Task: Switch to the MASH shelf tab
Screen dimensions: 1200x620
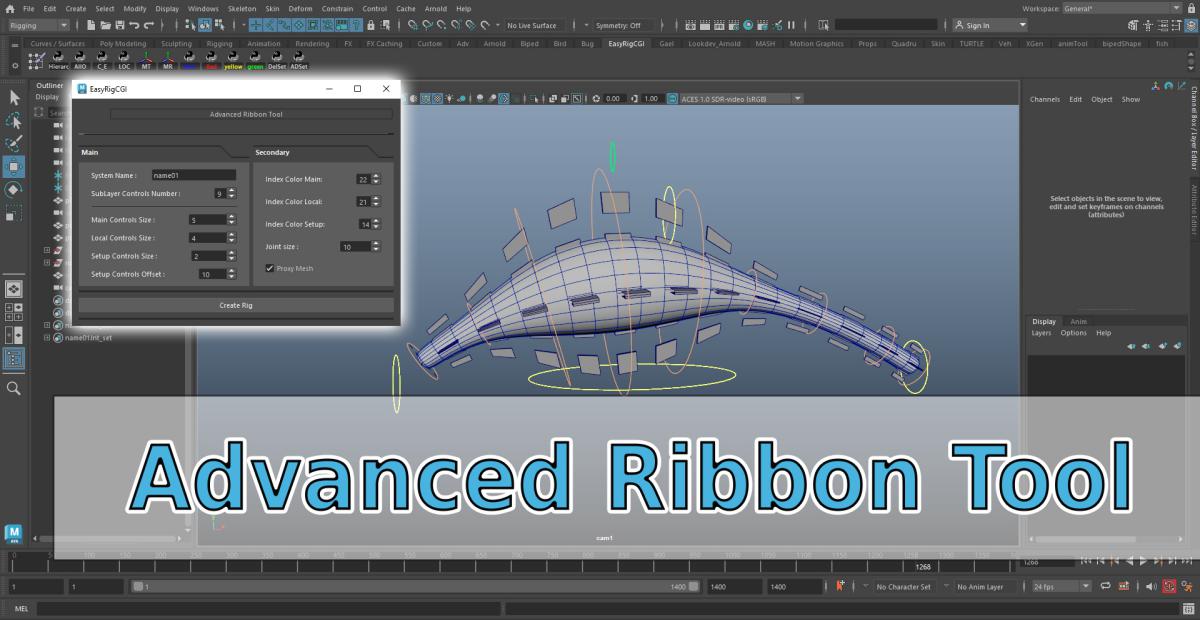Action: 765,44
